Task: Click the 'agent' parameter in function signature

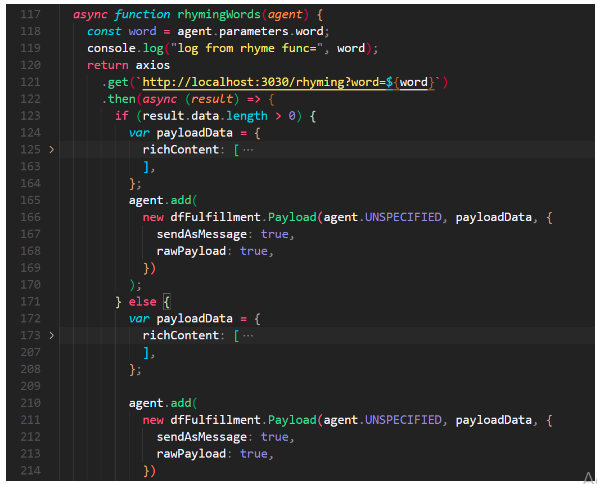Action: (x=285, y=15)
